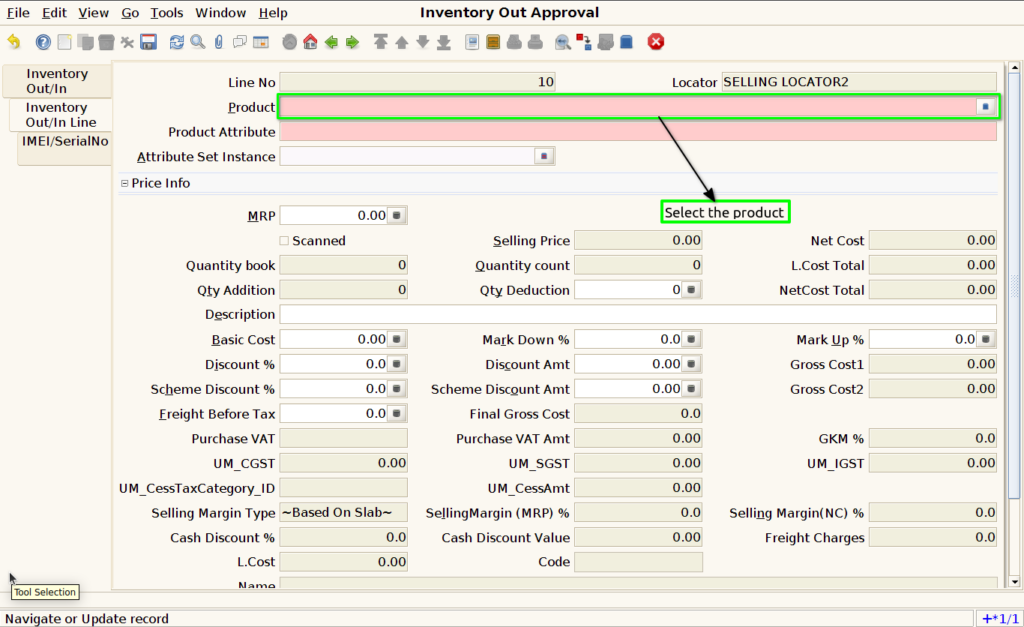This screenshot has width=1024, height=627.
Task: Open Archived documents cabinet icon
Action: (x=493, y=42)
